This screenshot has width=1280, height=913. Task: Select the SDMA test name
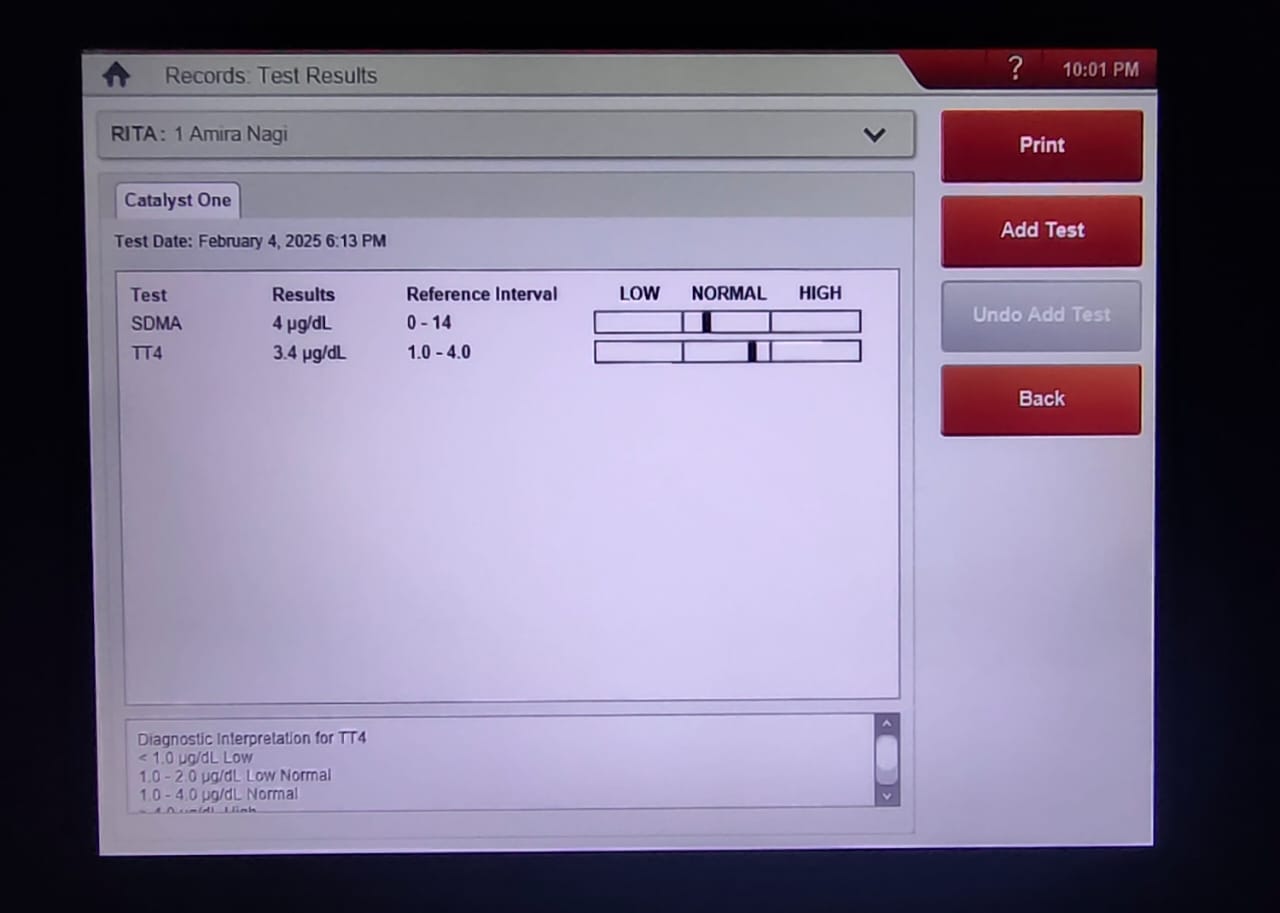156,323
